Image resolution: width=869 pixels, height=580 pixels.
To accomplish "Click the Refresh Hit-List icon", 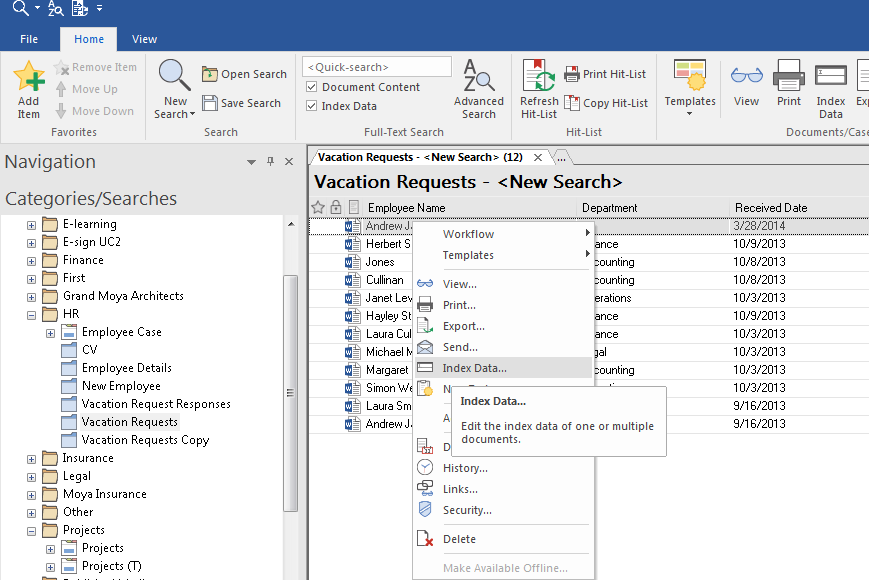I will [x=539, y=78].
